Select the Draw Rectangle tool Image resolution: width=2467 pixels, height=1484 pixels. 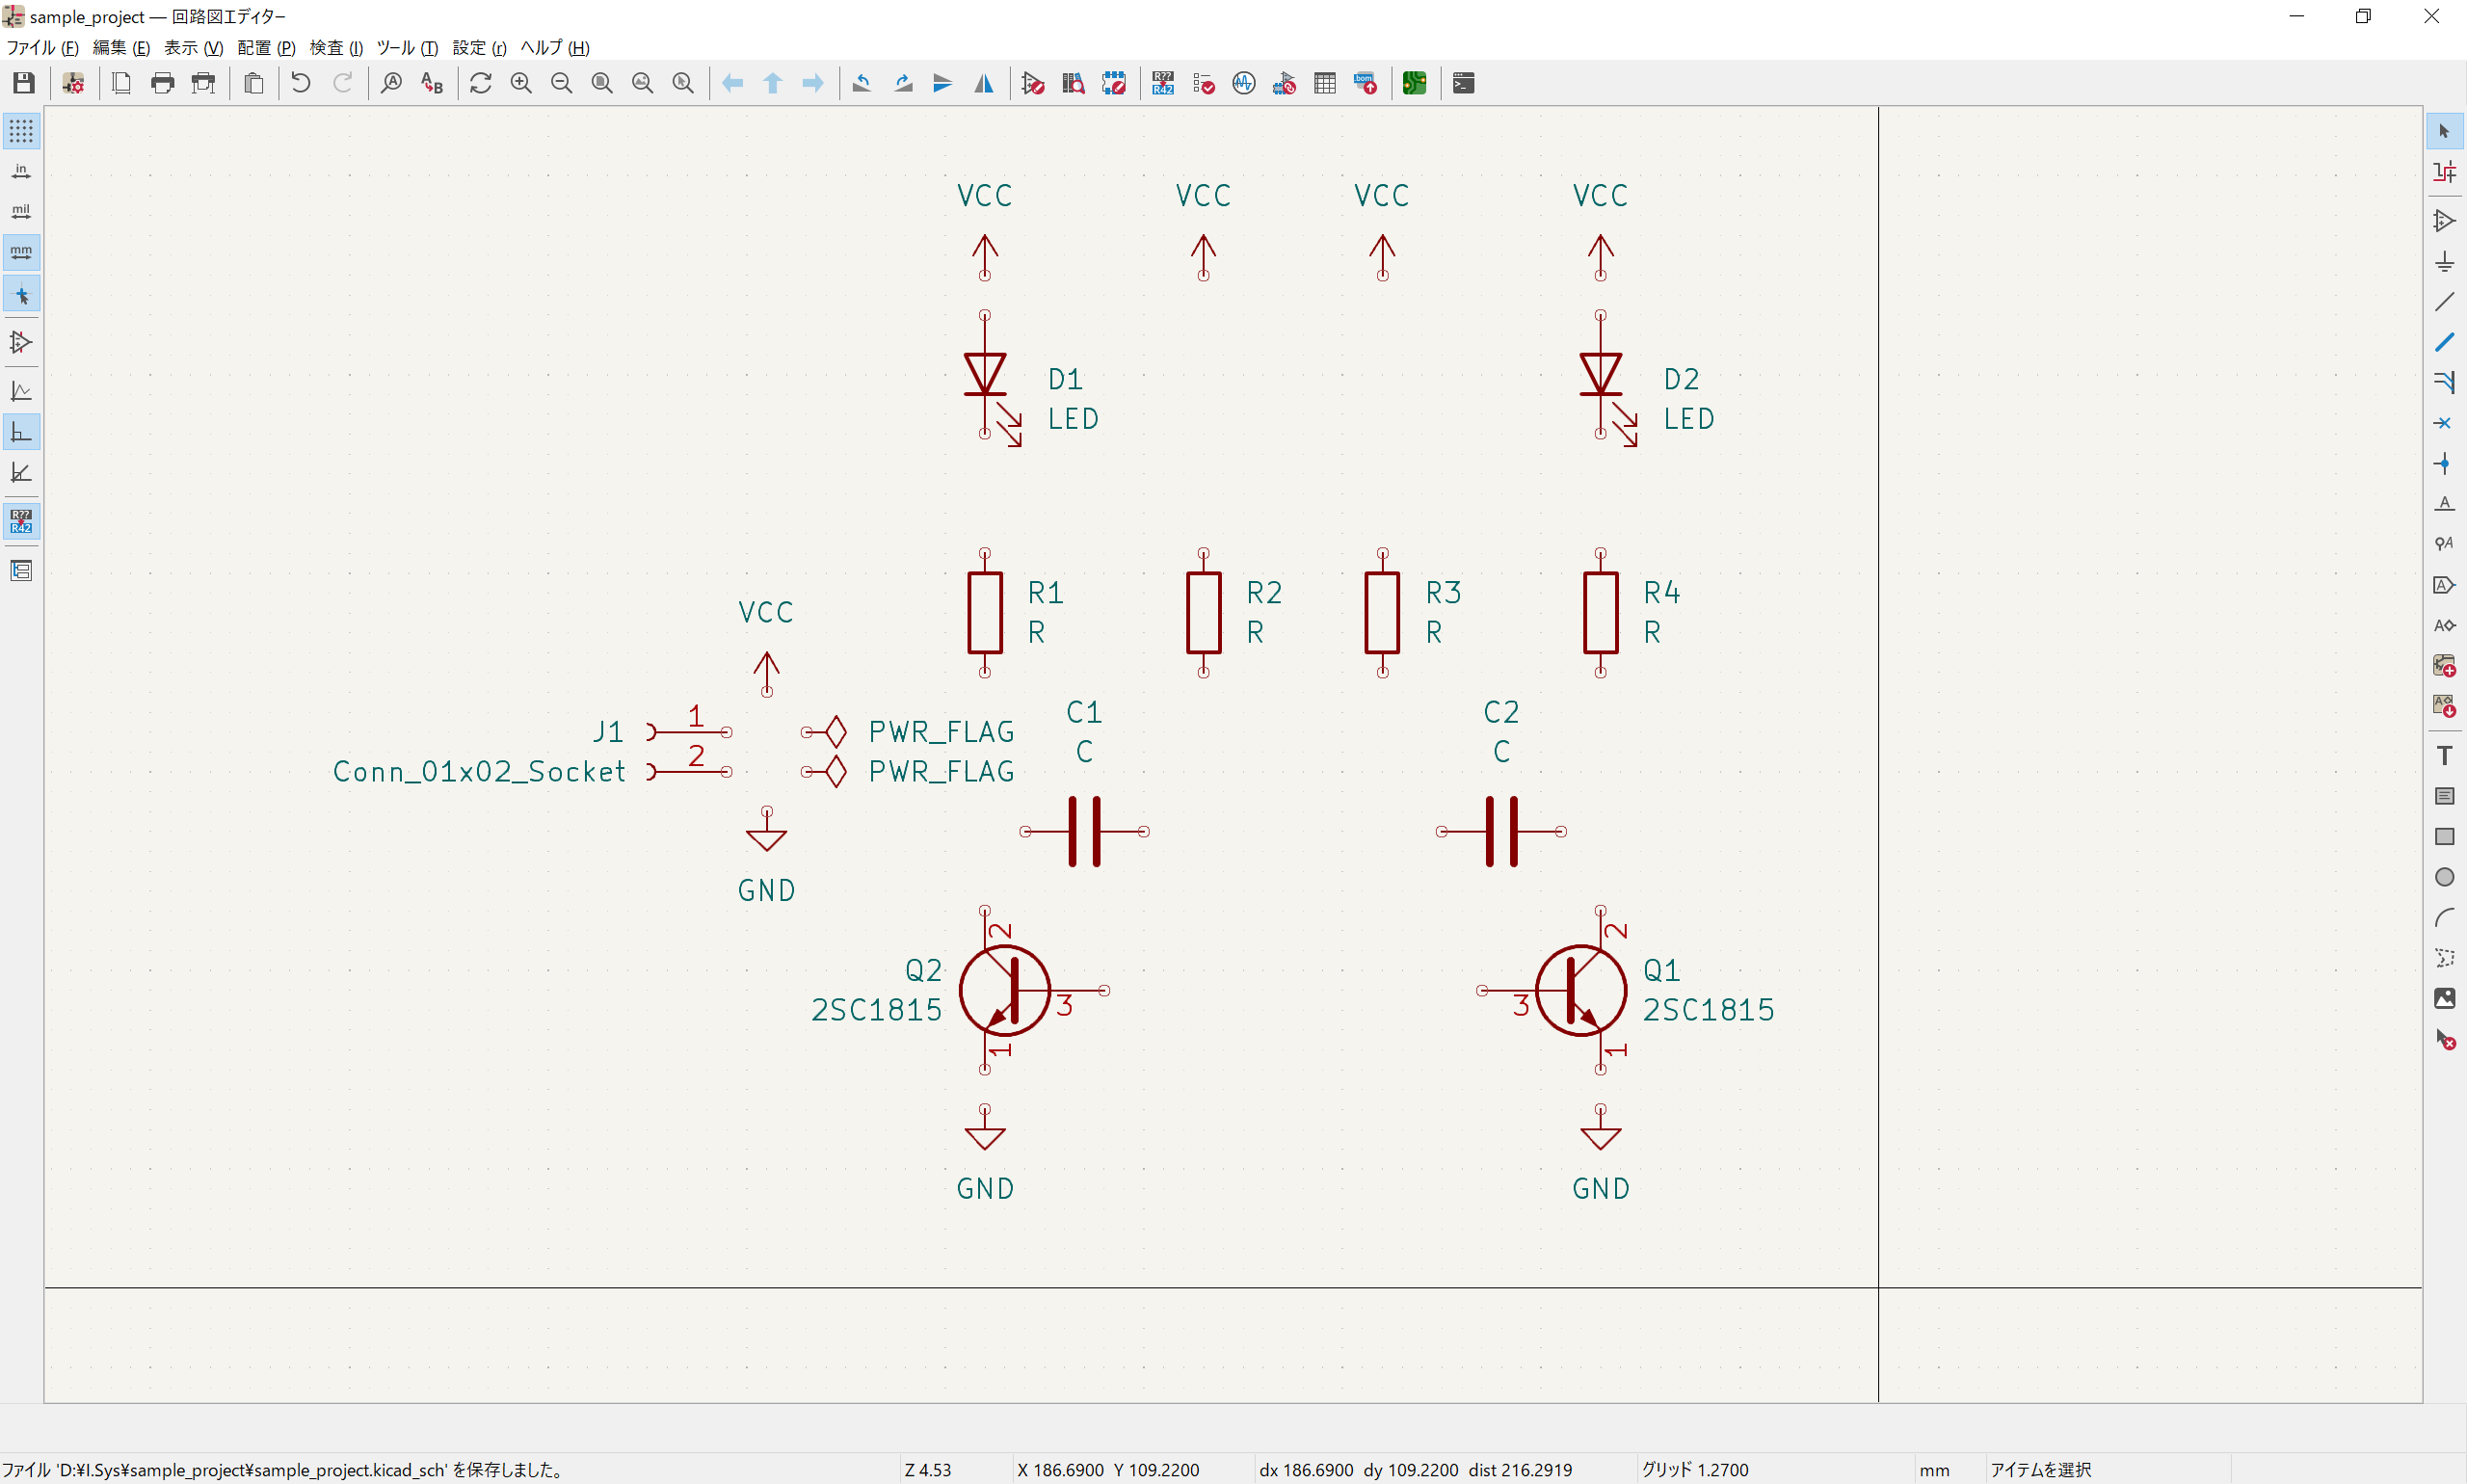click(x=2444, y=837)
